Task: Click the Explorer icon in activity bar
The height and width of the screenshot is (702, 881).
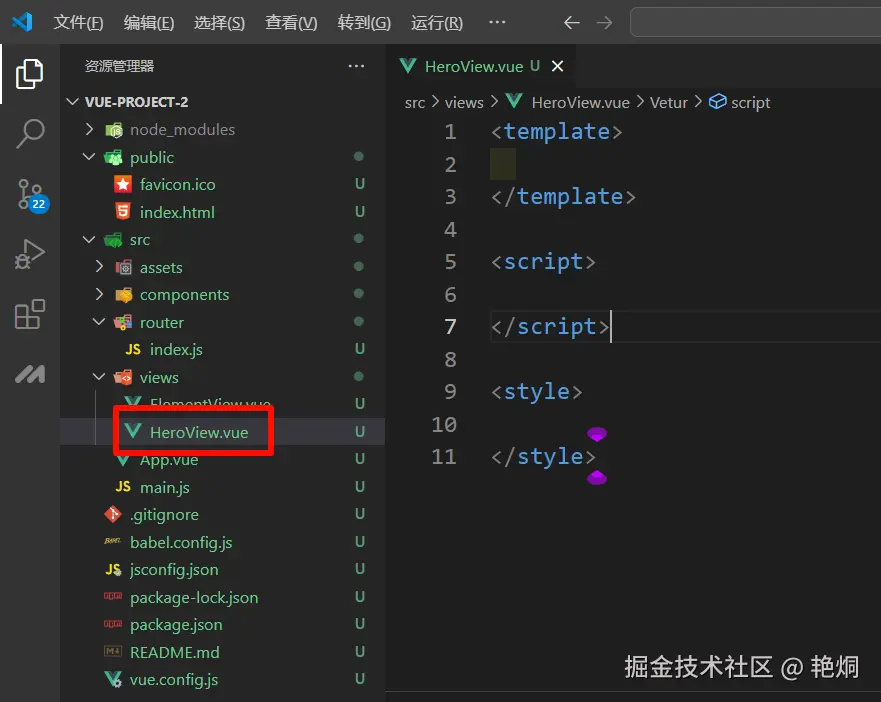Action: (x=30, y=73)
